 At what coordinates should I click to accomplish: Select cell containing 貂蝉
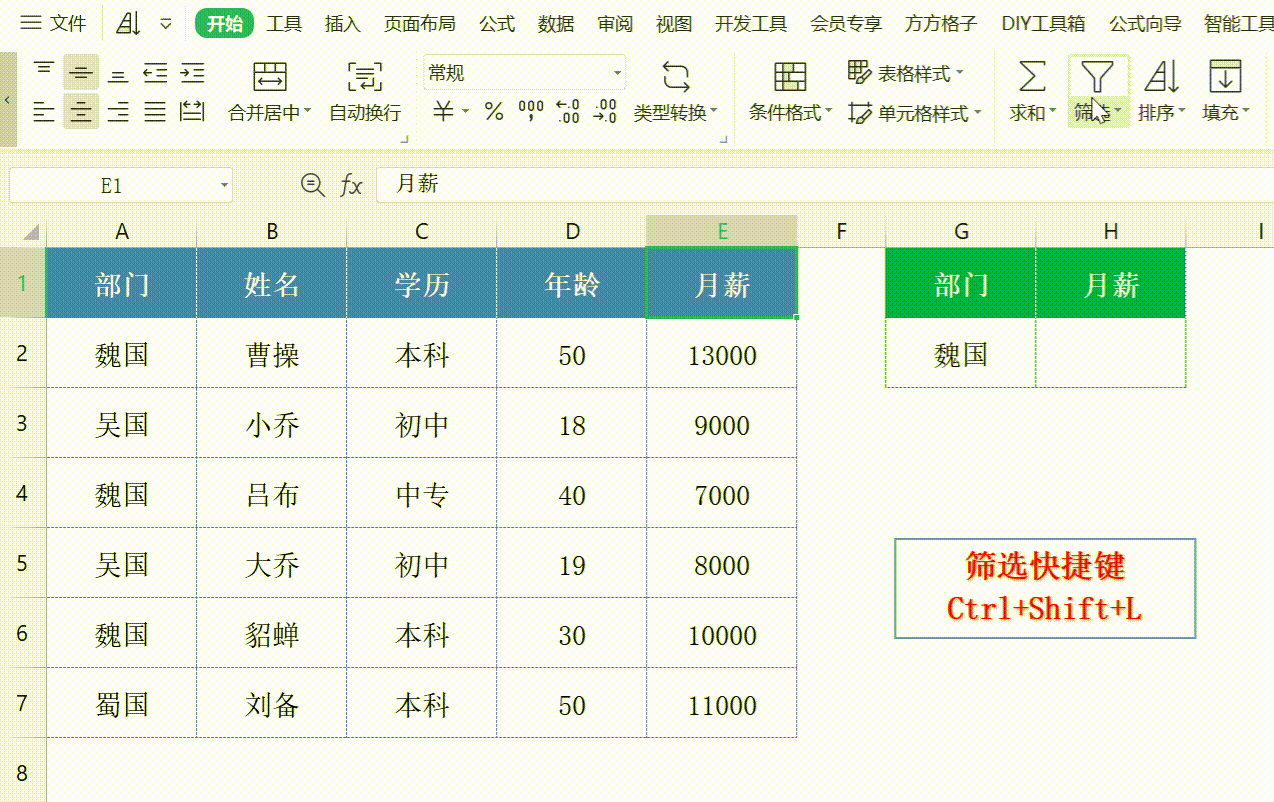pos(272,634)
